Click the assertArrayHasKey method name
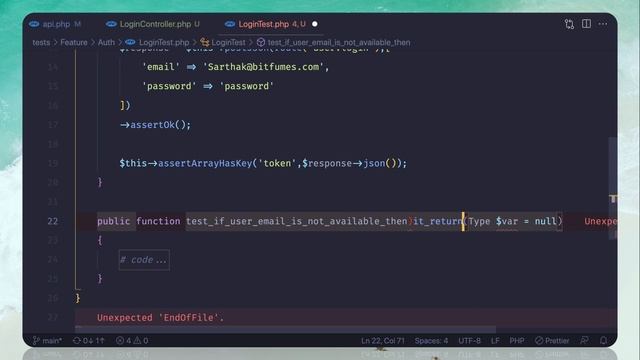Screen dimensions: 640x360 coord(205,163)
